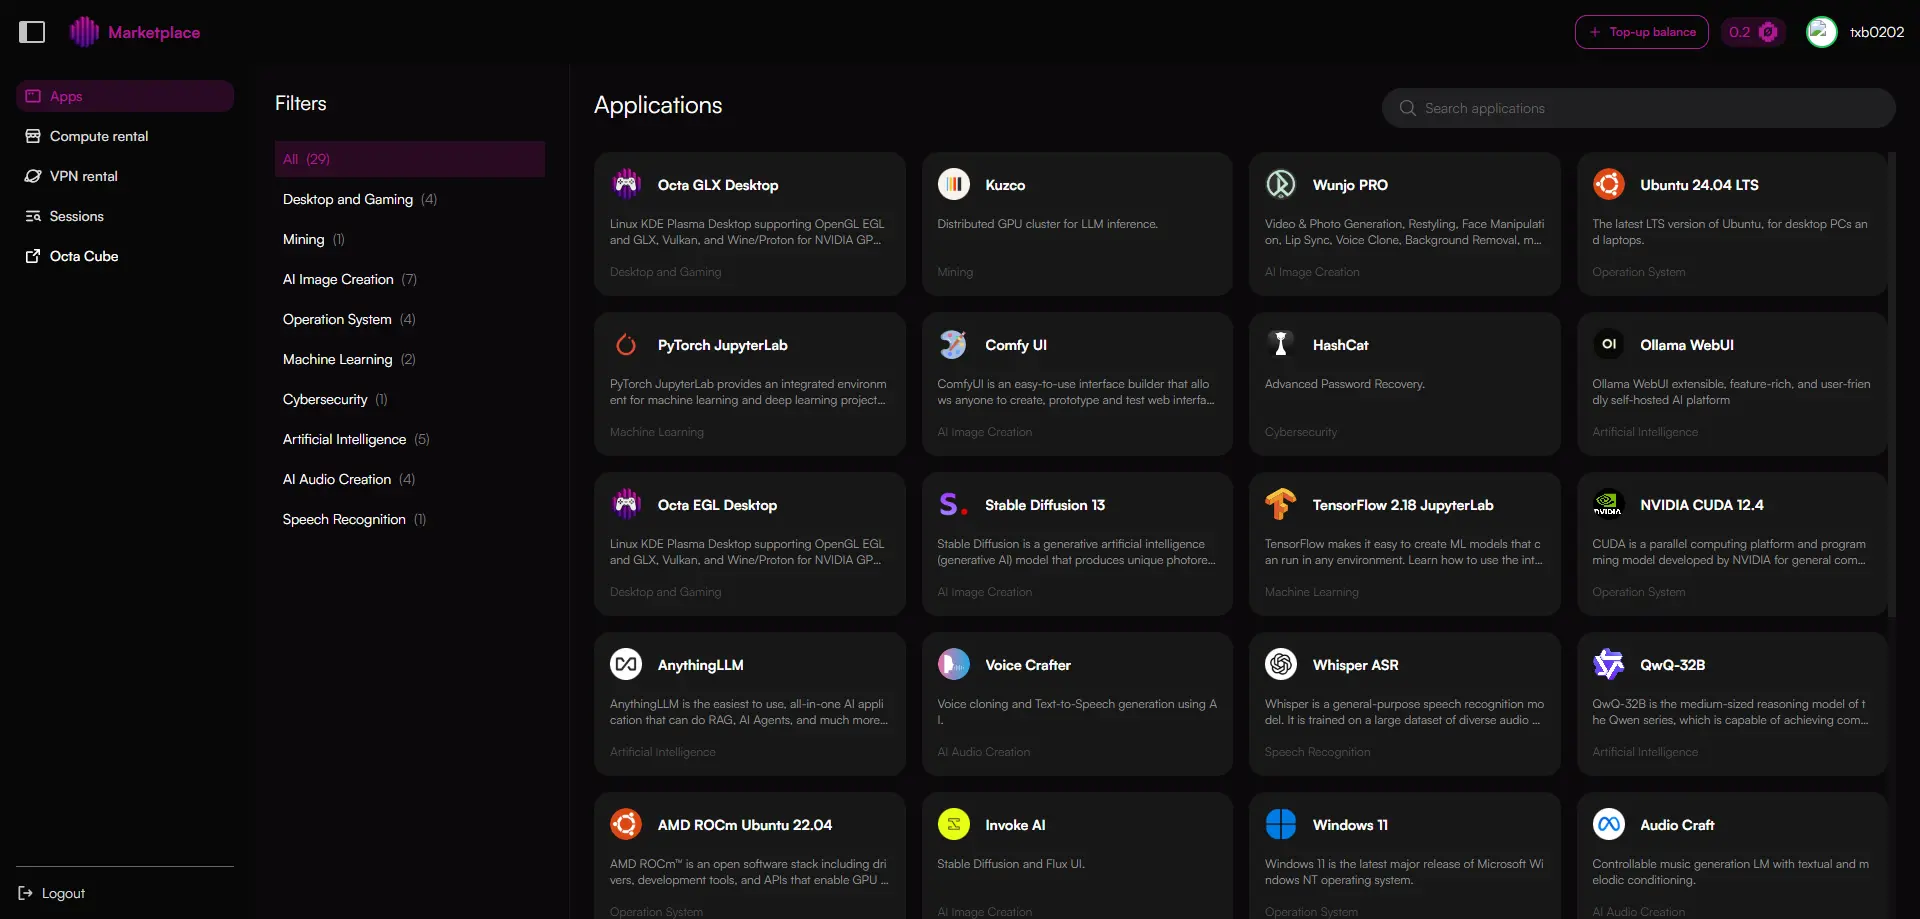Click Logout in the sidebar
Screen dimensions: 1920x919
[52, 893]
